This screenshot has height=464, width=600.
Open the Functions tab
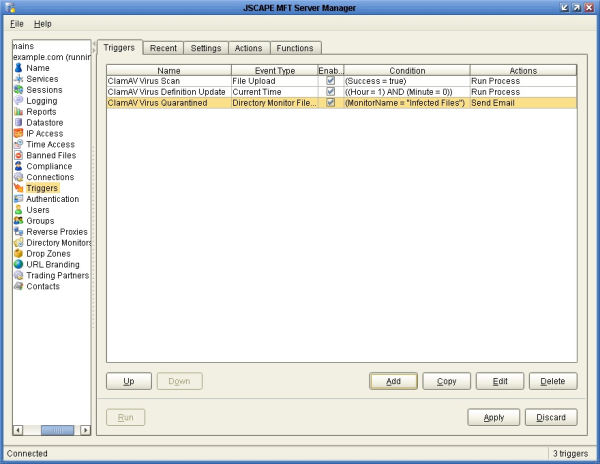295,48
